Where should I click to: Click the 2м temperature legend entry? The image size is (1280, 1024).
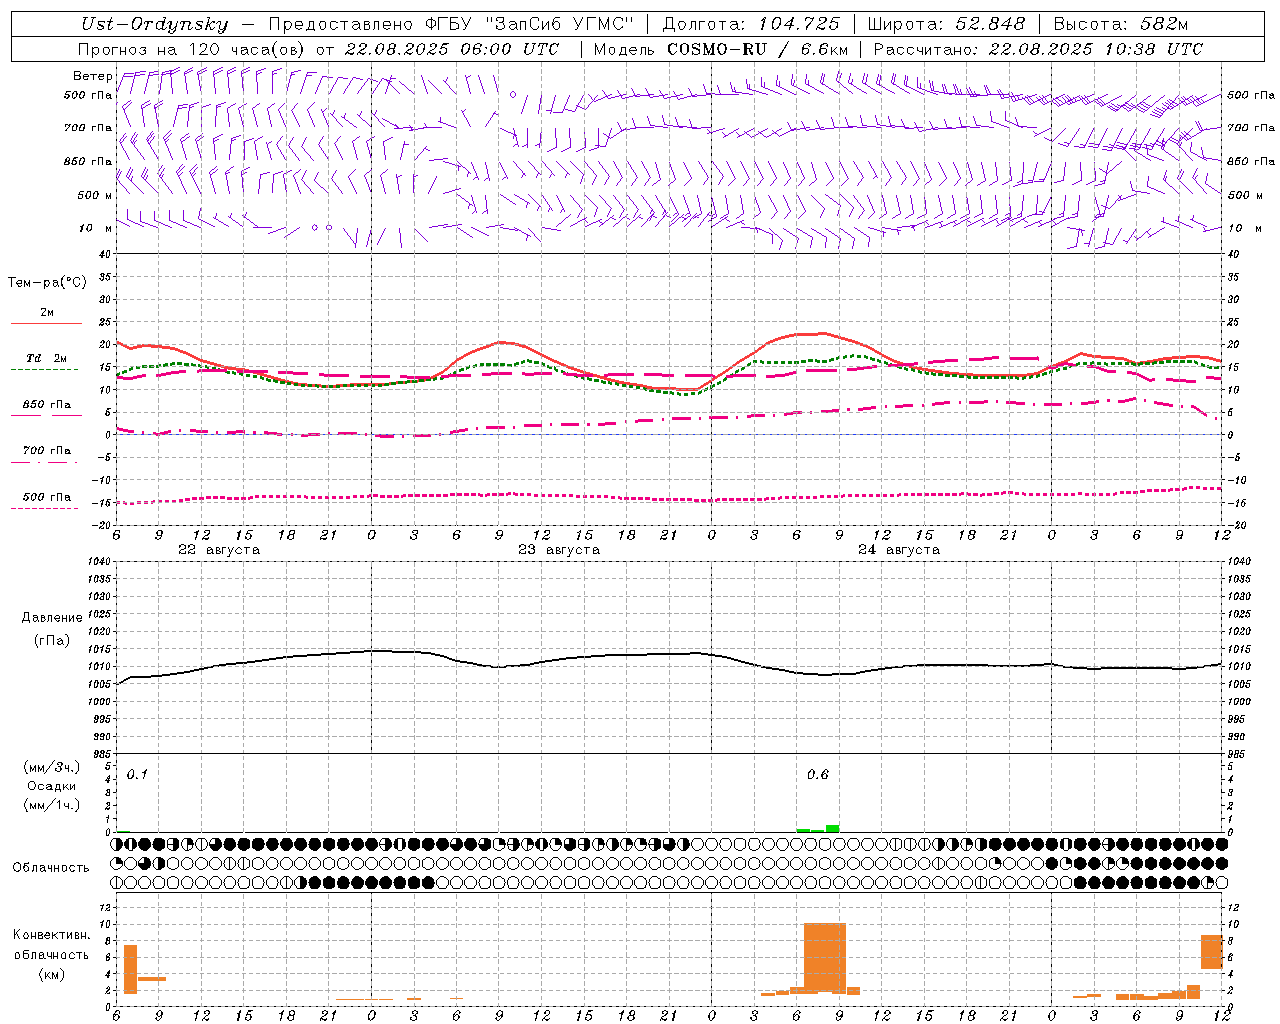coord(47,312)
